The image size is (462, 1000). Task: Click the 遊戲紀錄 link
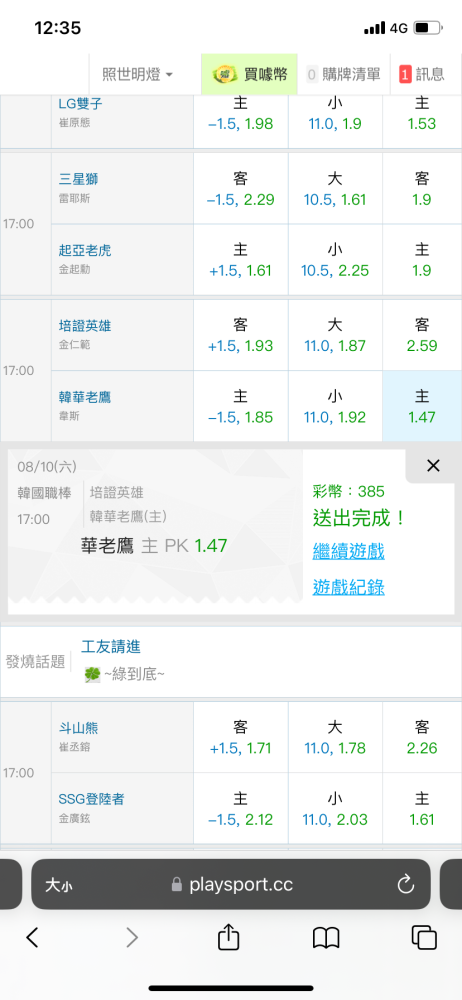point(348,587)
